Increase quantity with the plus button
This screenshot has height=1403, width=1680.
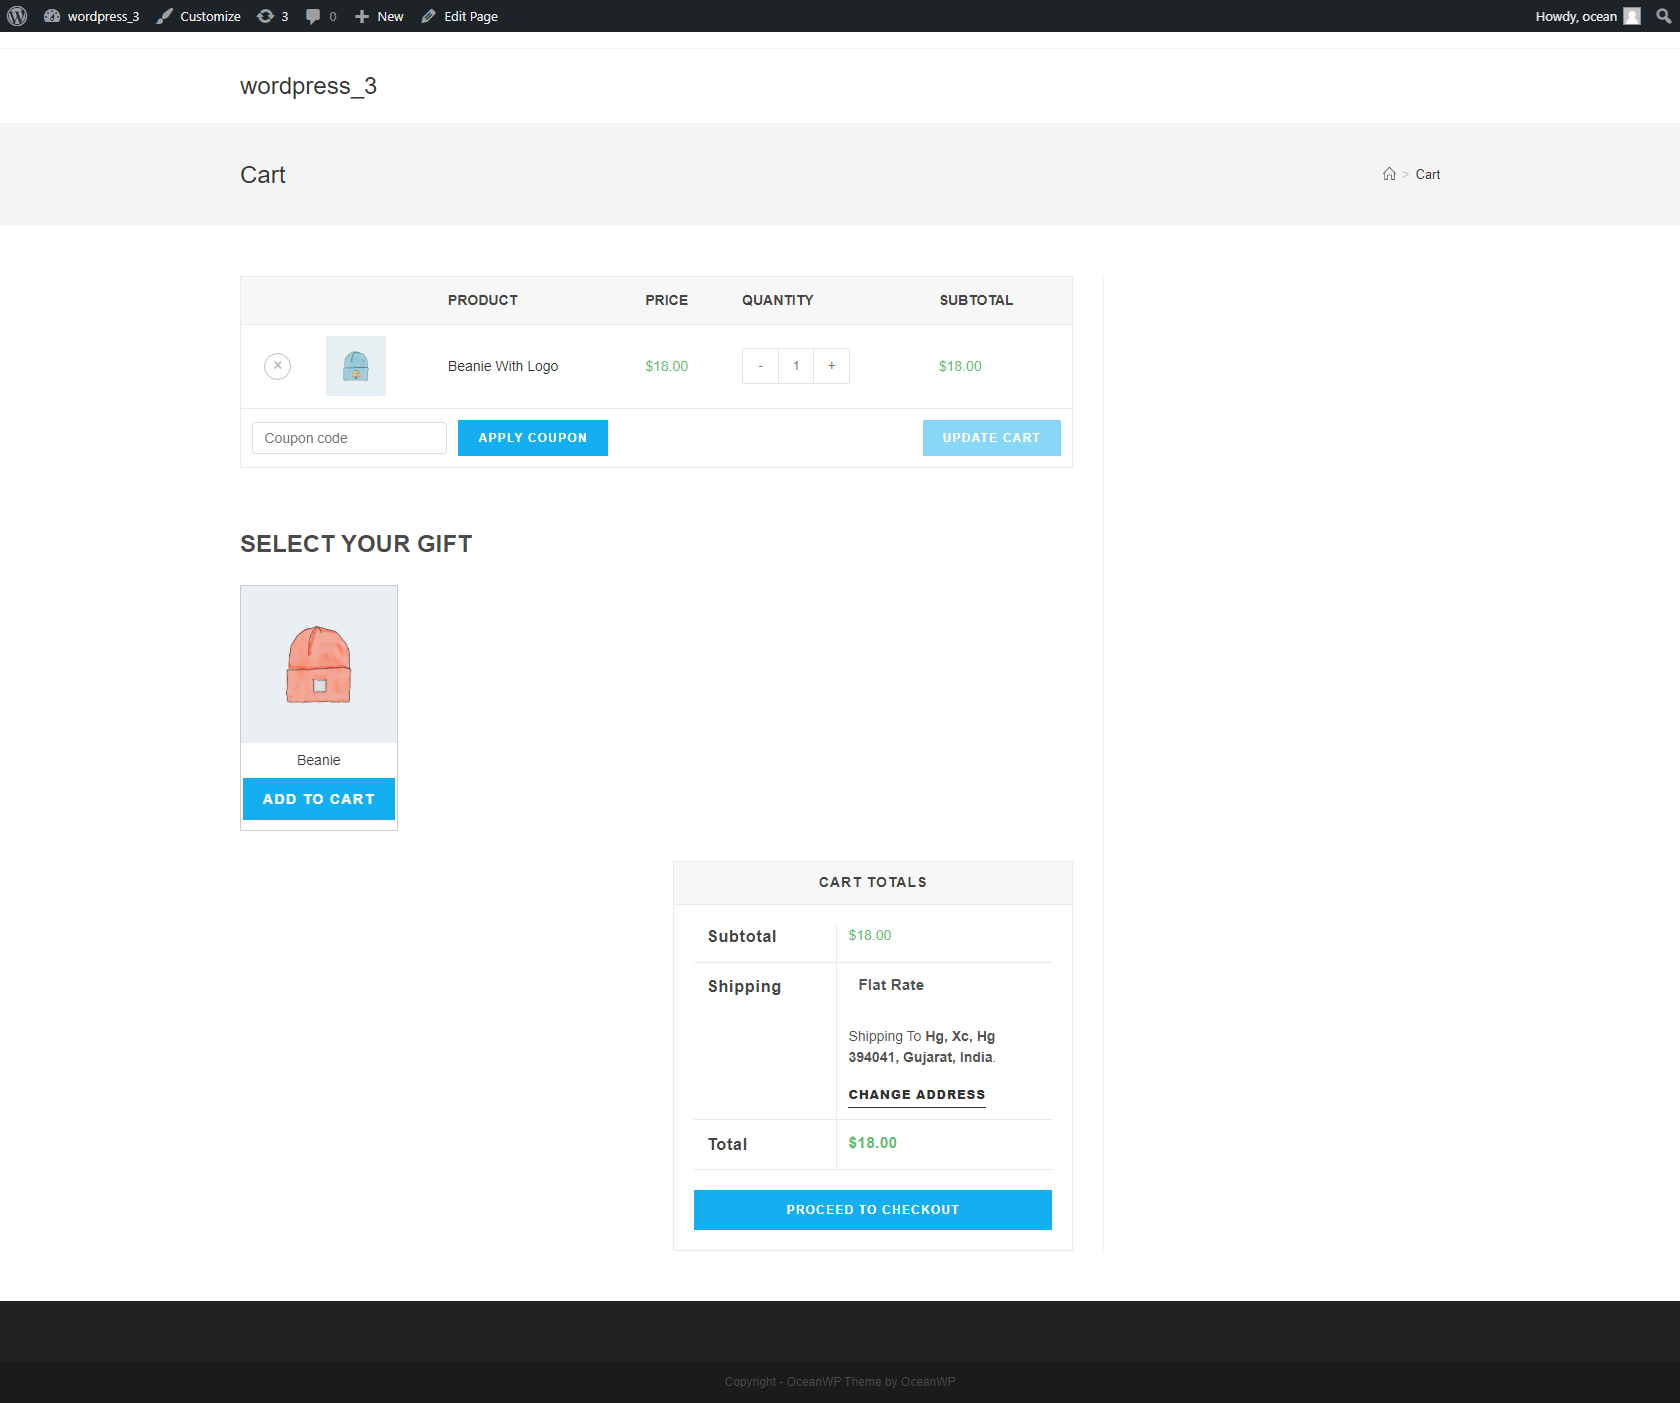(831, 366)
